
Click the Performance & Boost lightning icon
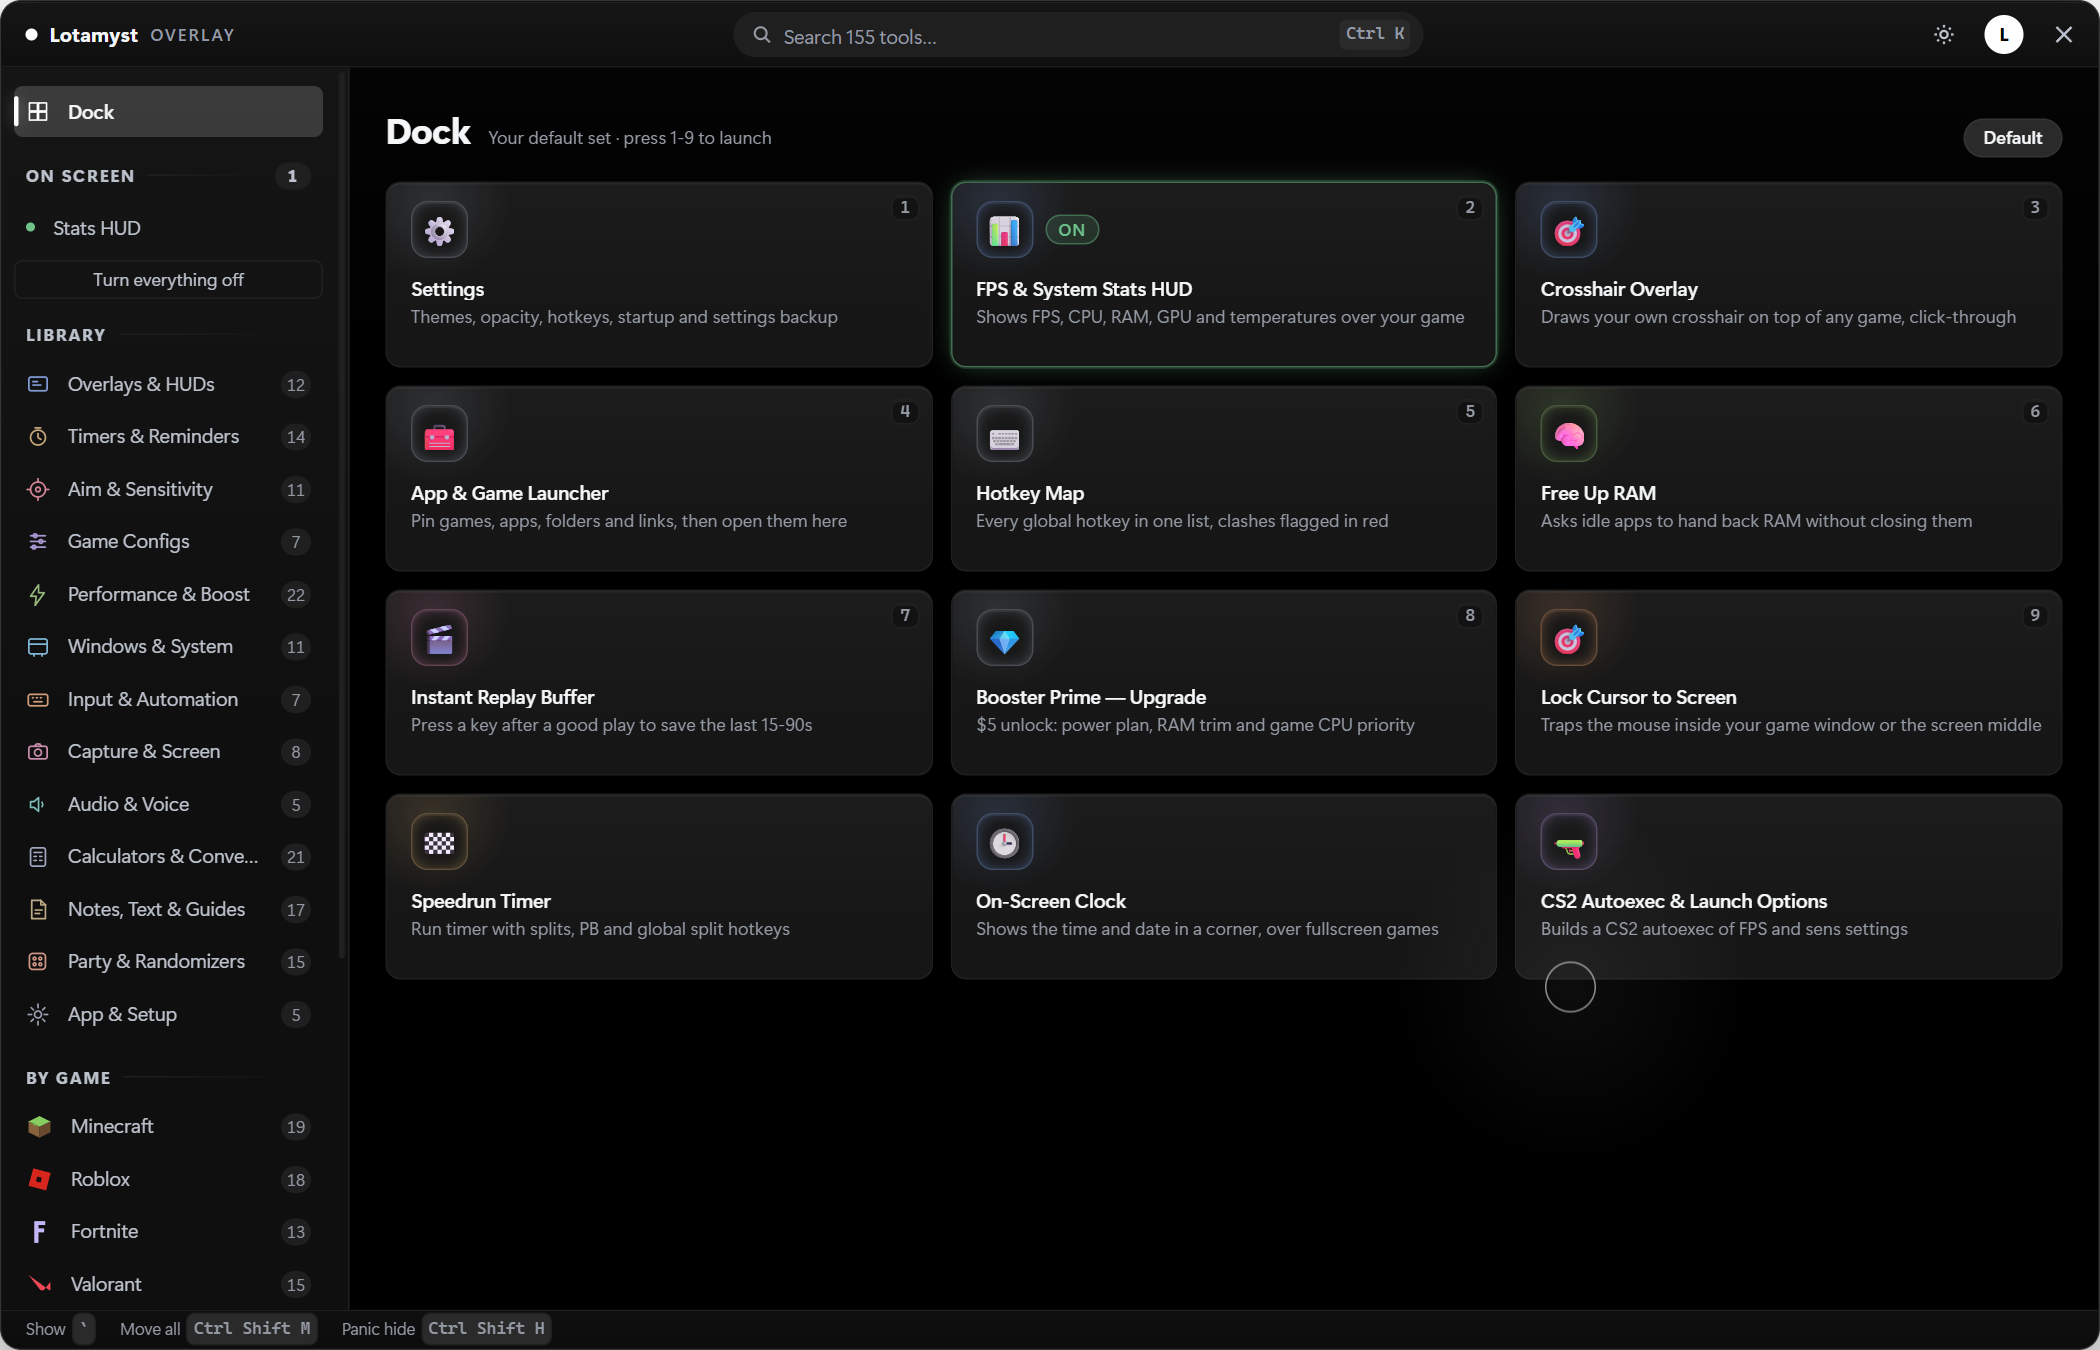(38, 595)
